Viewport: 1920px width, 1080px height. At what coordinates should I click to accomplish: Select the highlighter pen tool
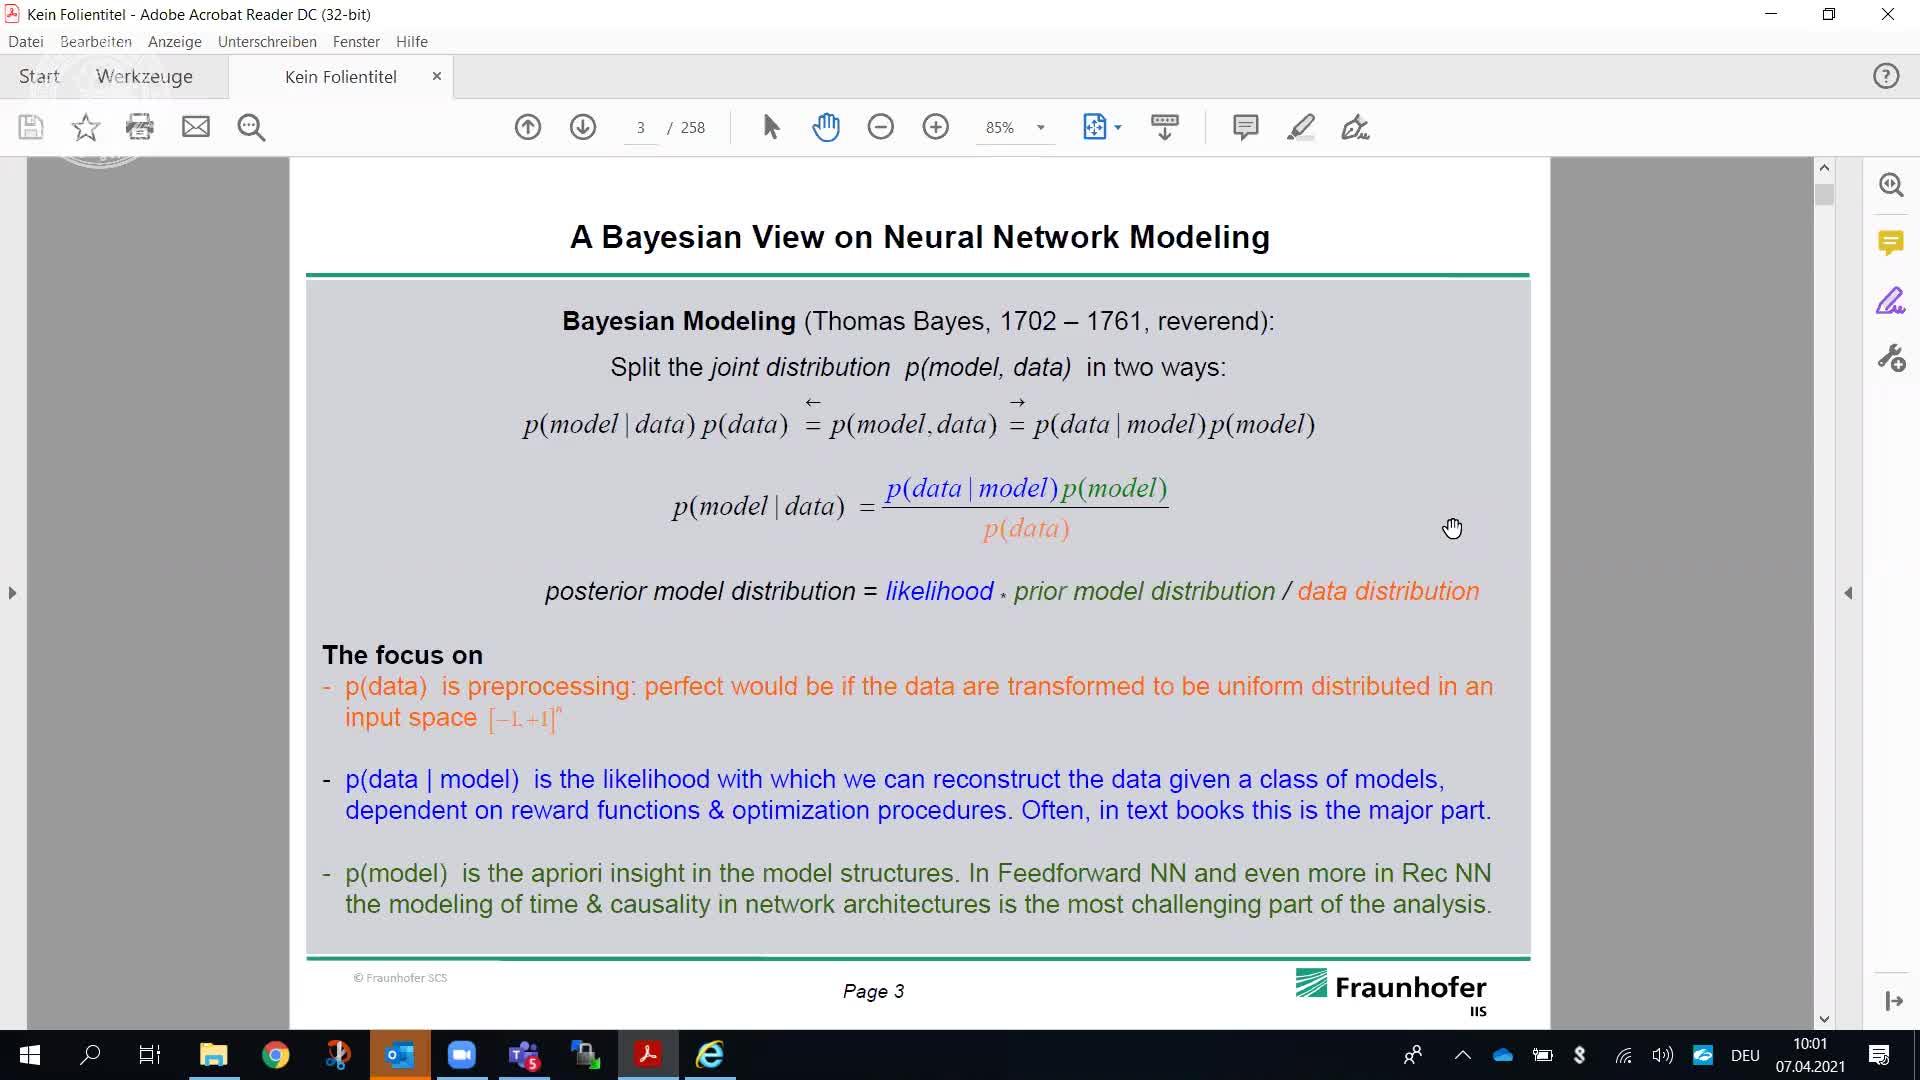click(1300, 127)
